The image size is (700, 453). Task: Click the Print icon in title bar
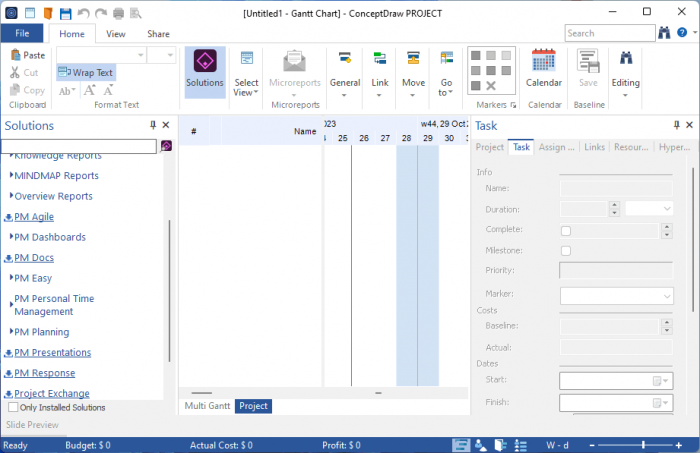pyautogui.click(x=118, y=13)
